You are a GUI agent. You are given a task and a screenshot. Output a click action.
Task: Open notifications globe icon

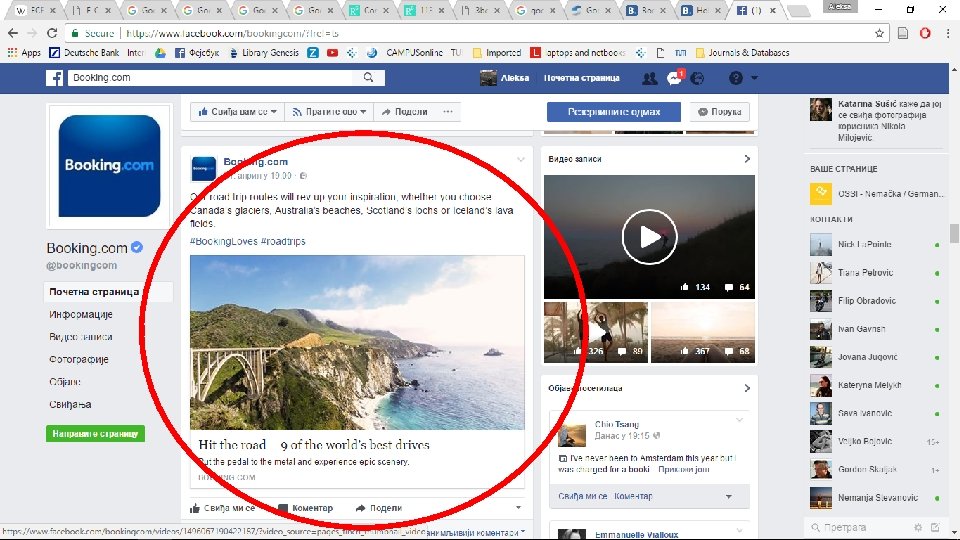697,78
